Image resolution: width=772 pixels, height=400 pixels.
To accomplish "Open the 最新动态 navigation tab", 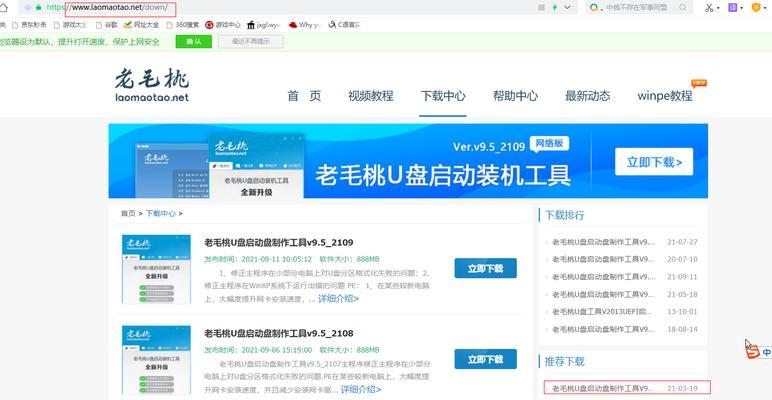I will tap(588, 96).
